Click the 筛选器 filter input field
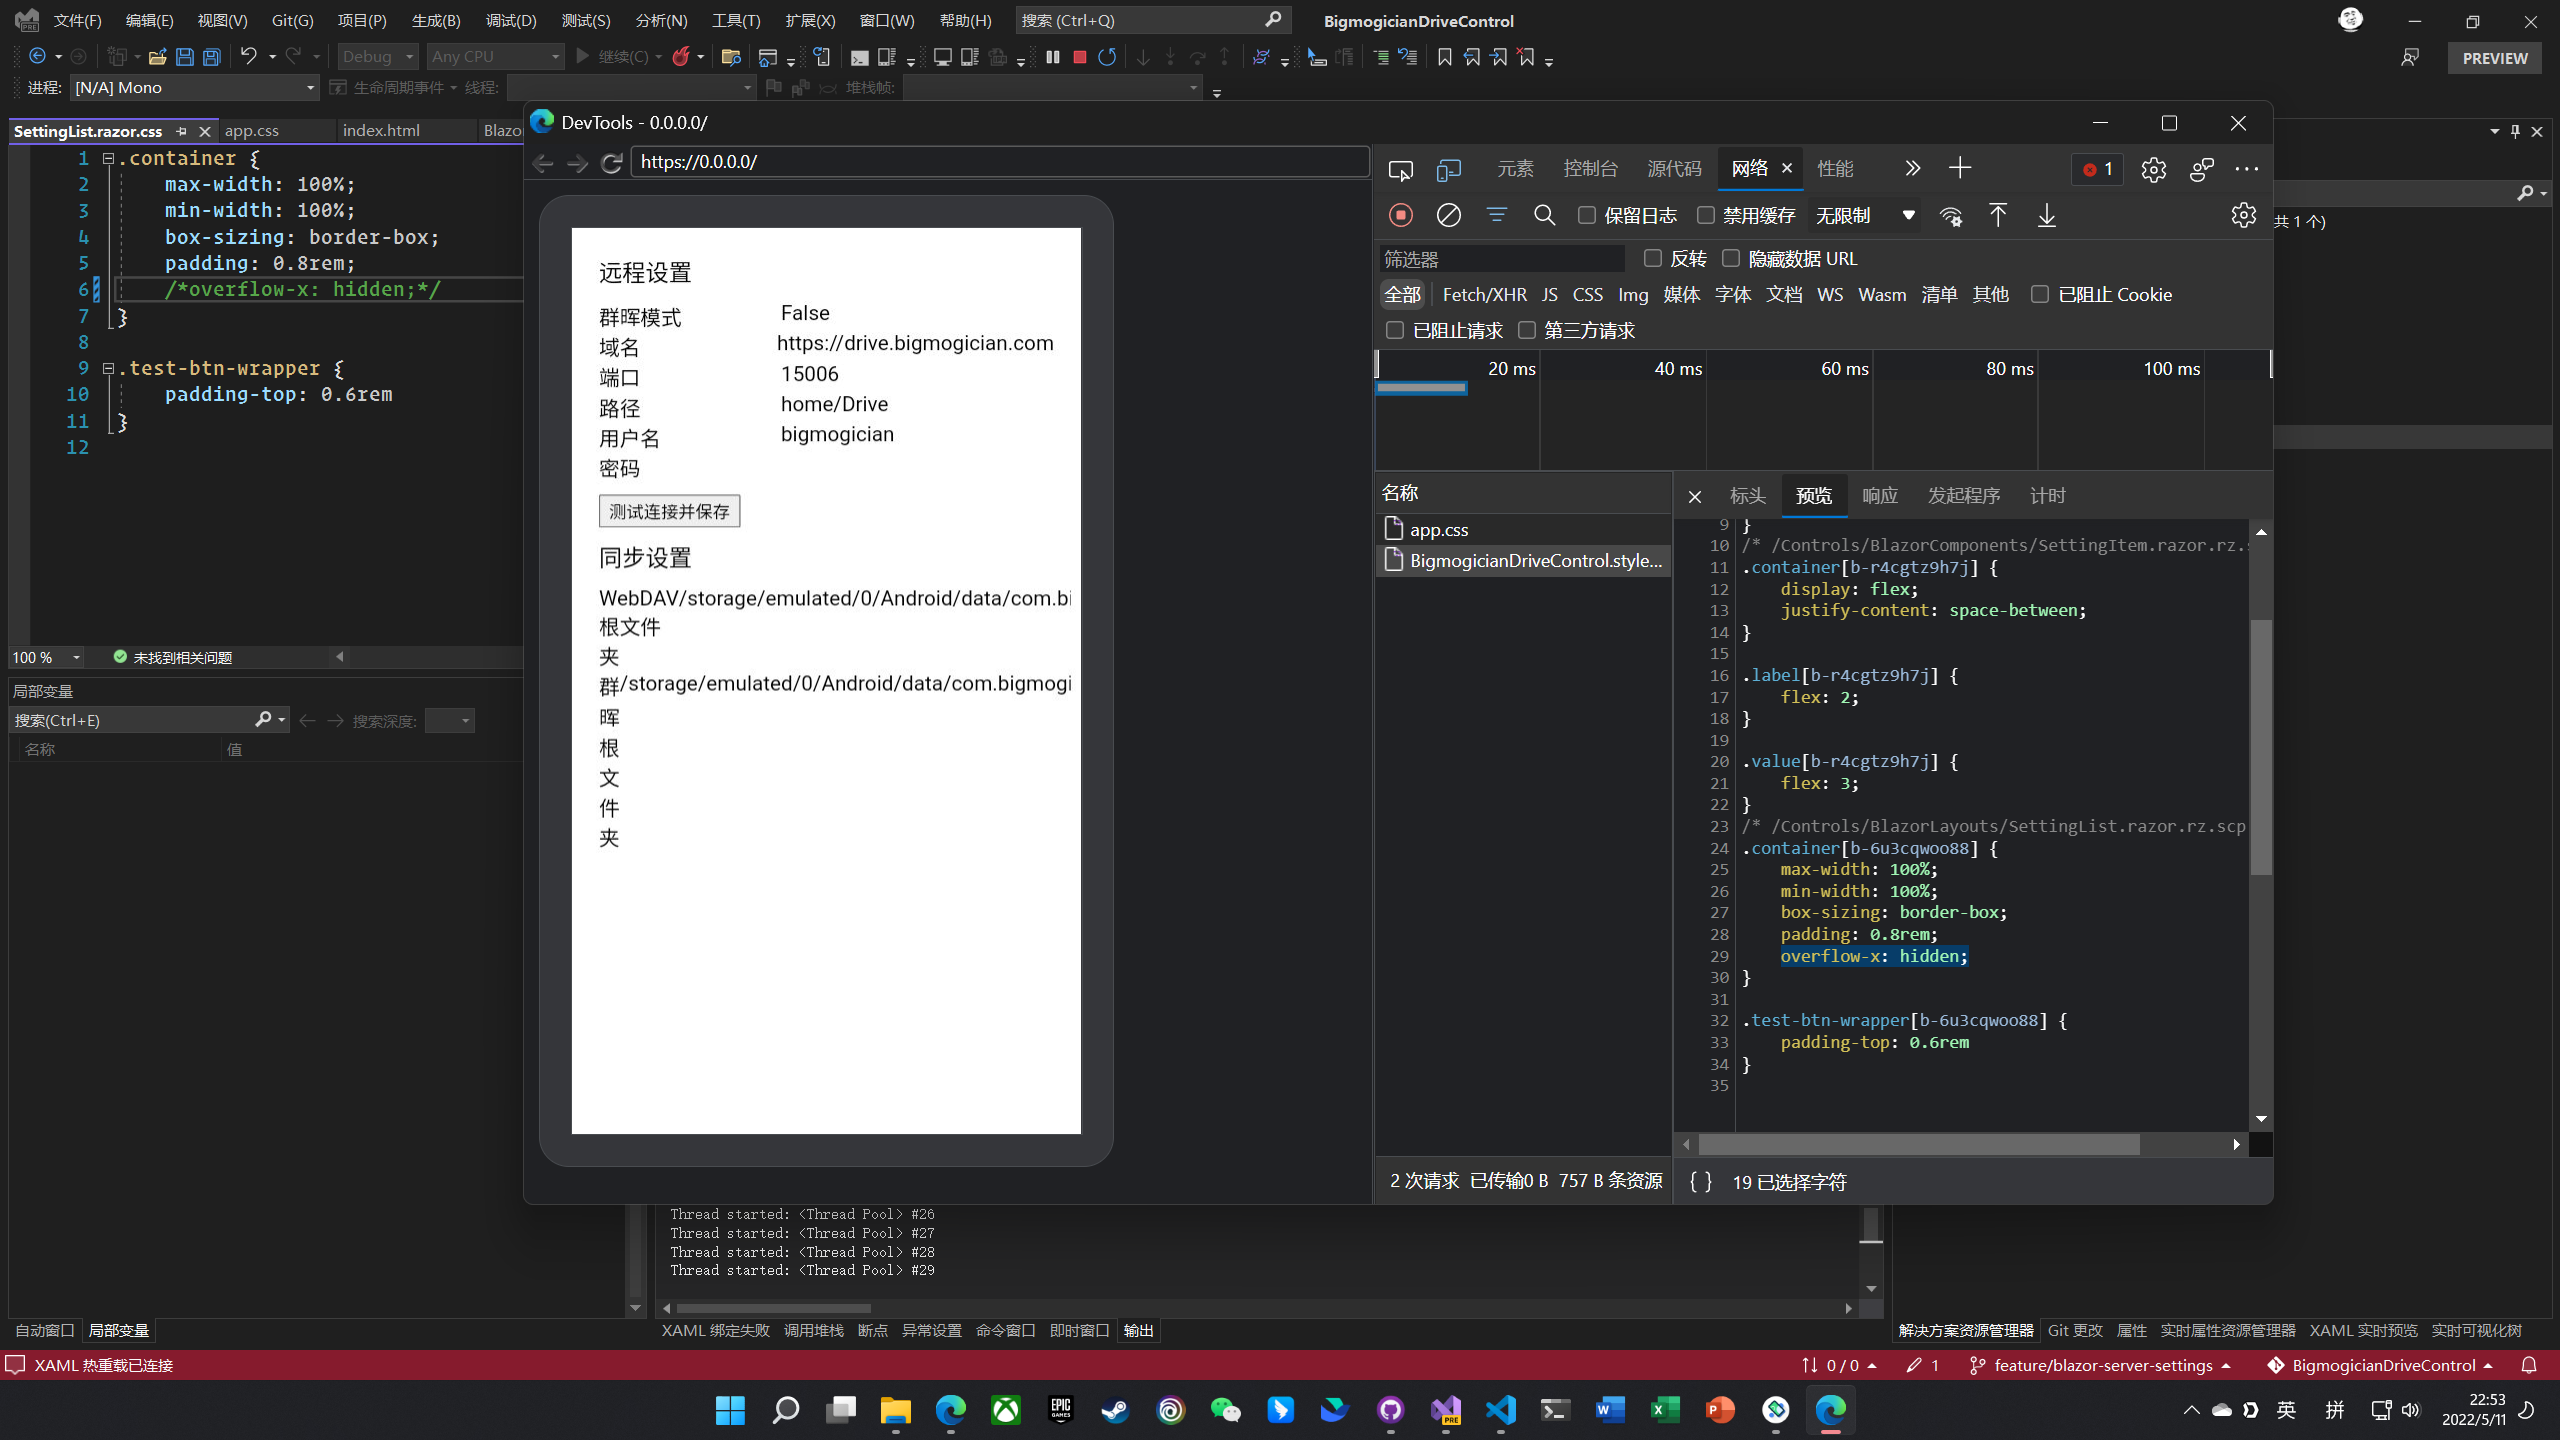The image size is (2560, 1440). pos(1500,258)
